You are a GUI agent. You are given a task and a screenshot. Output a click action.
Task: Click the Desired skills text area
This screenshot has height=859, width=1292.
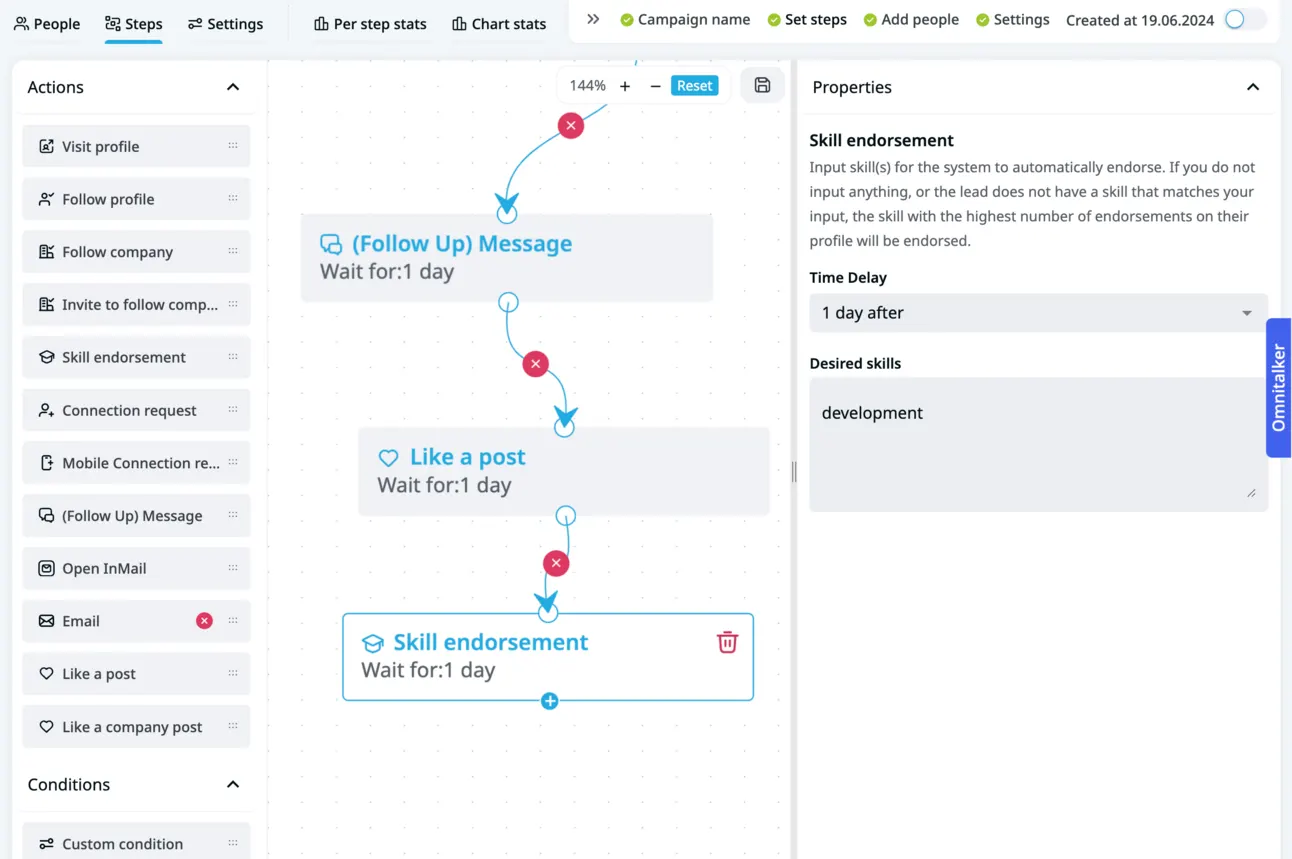1038,445
